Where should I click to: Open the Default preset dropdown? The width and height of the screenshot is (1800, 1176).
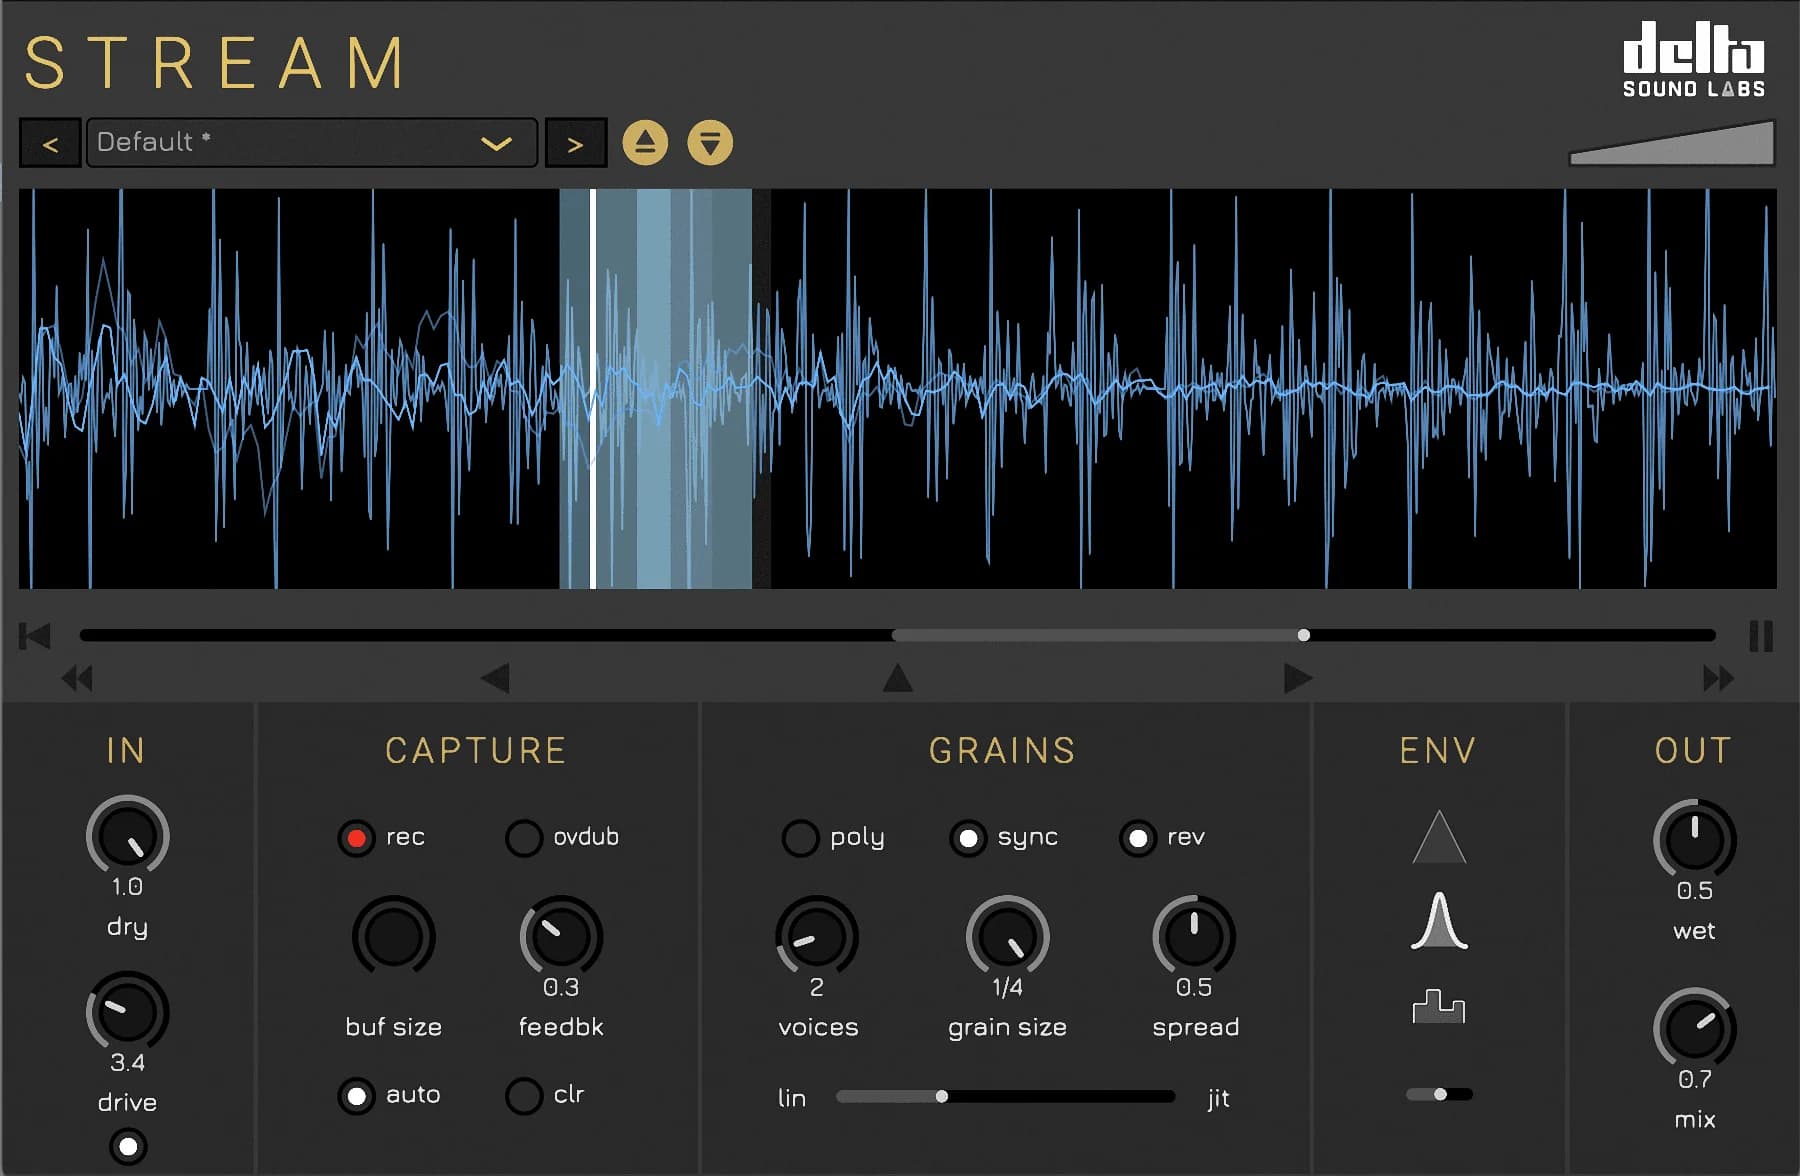310,142
